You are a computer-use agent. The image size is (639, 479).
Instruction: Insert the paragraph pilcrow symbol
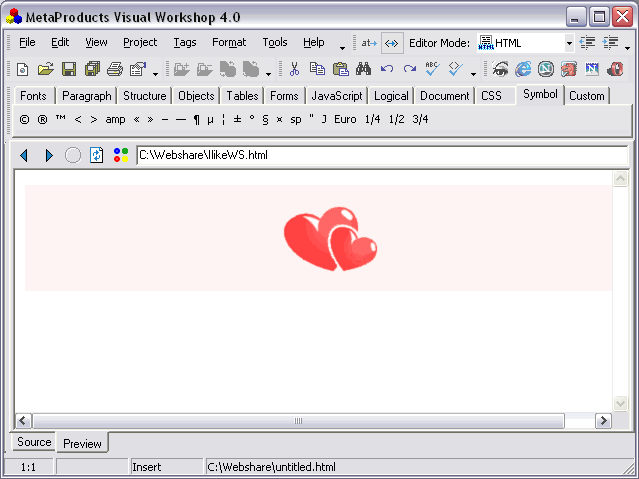[197, 119]
